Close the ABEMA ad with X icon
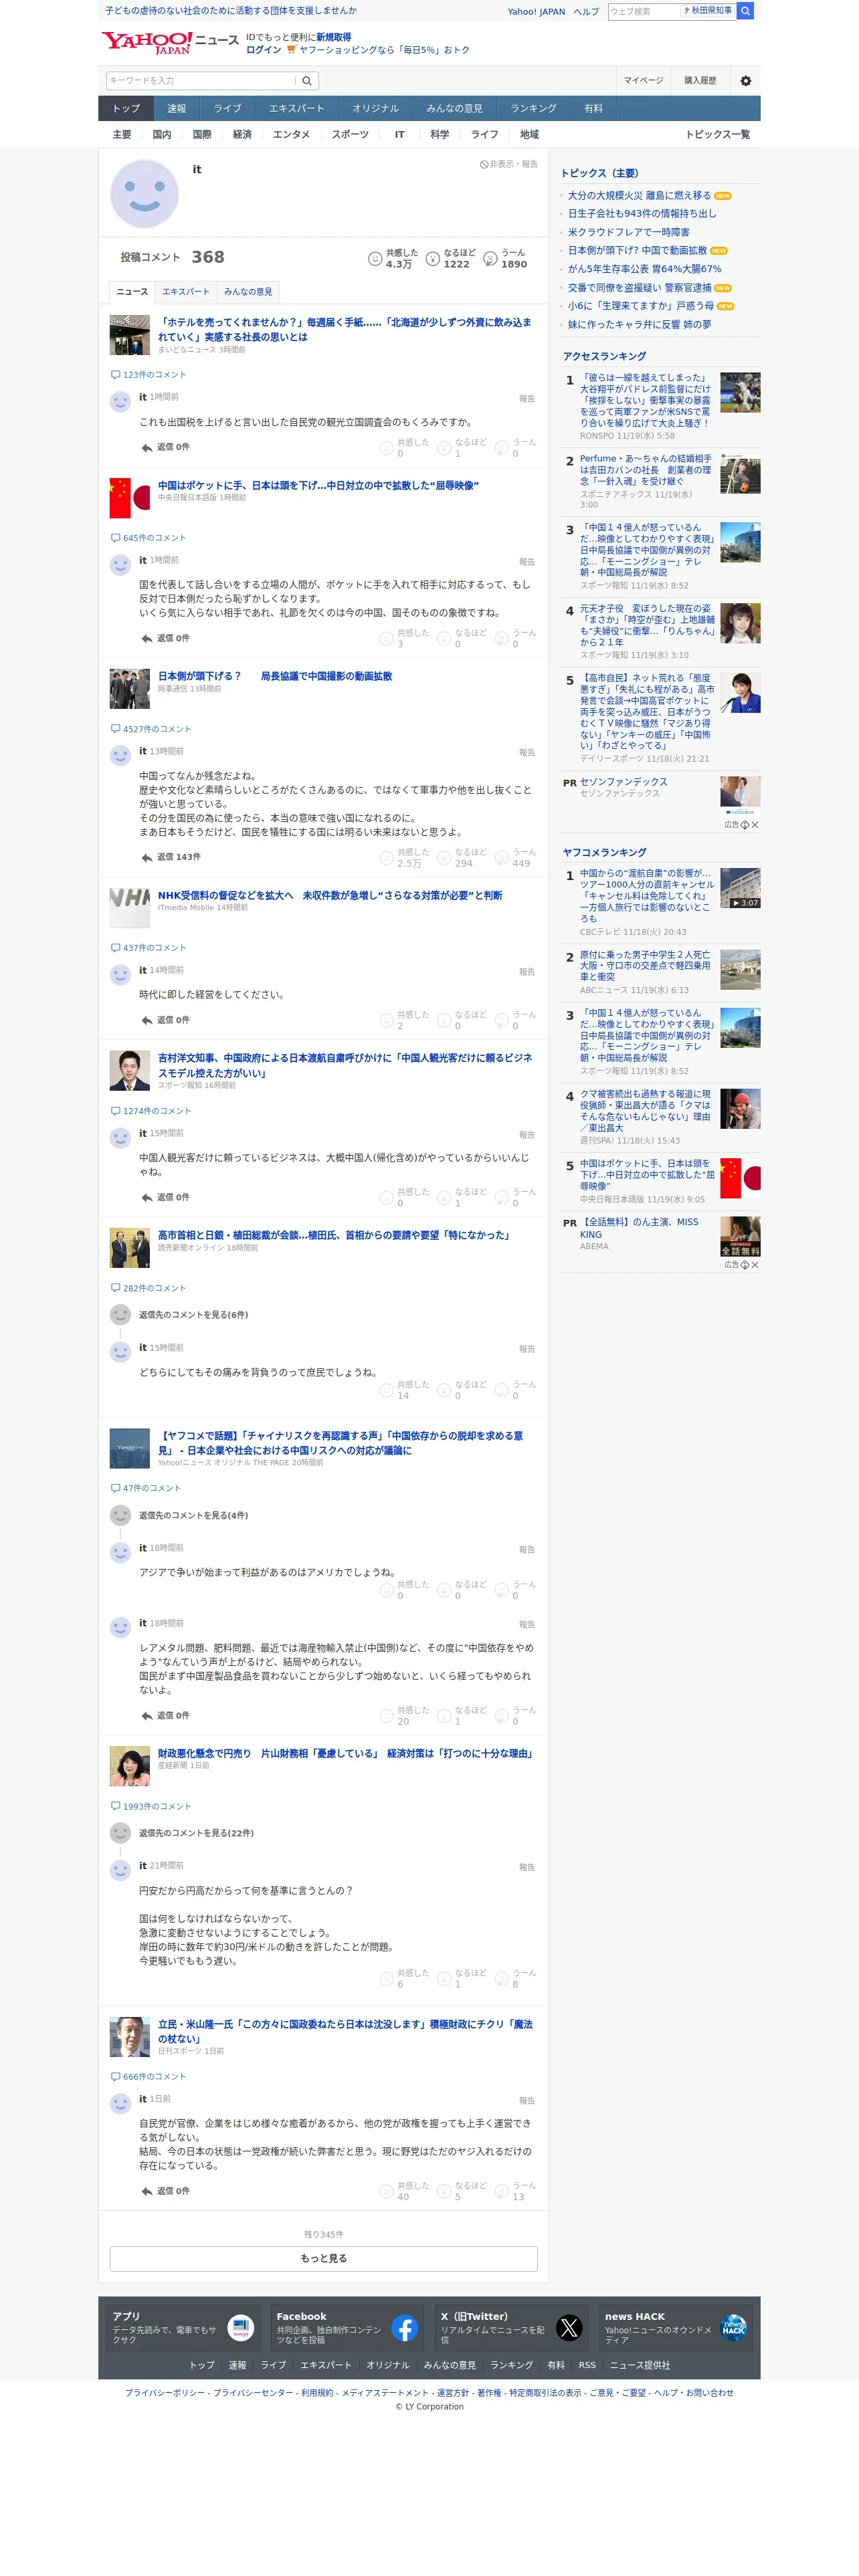 755,1265
